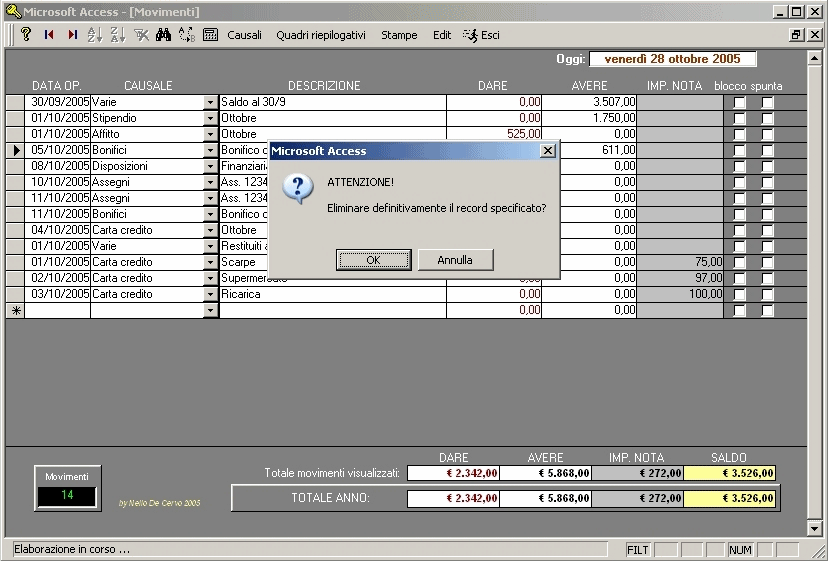The width and height of the screenshot is (828, 561).
Task: Click the scrollbar down arrow
Action: click(814, 528)
